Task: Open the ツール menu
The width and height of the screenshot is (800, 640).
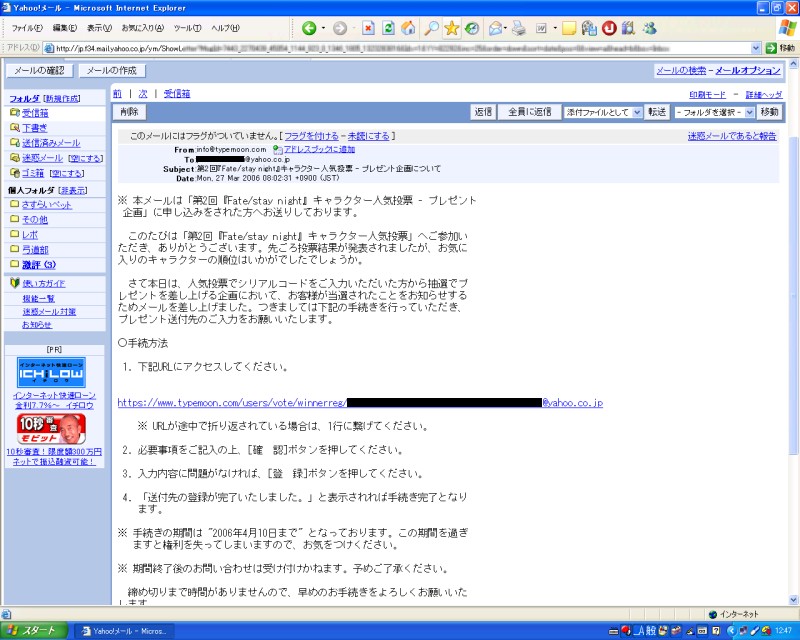Action: pyautogui.click(x=187, y=28)
